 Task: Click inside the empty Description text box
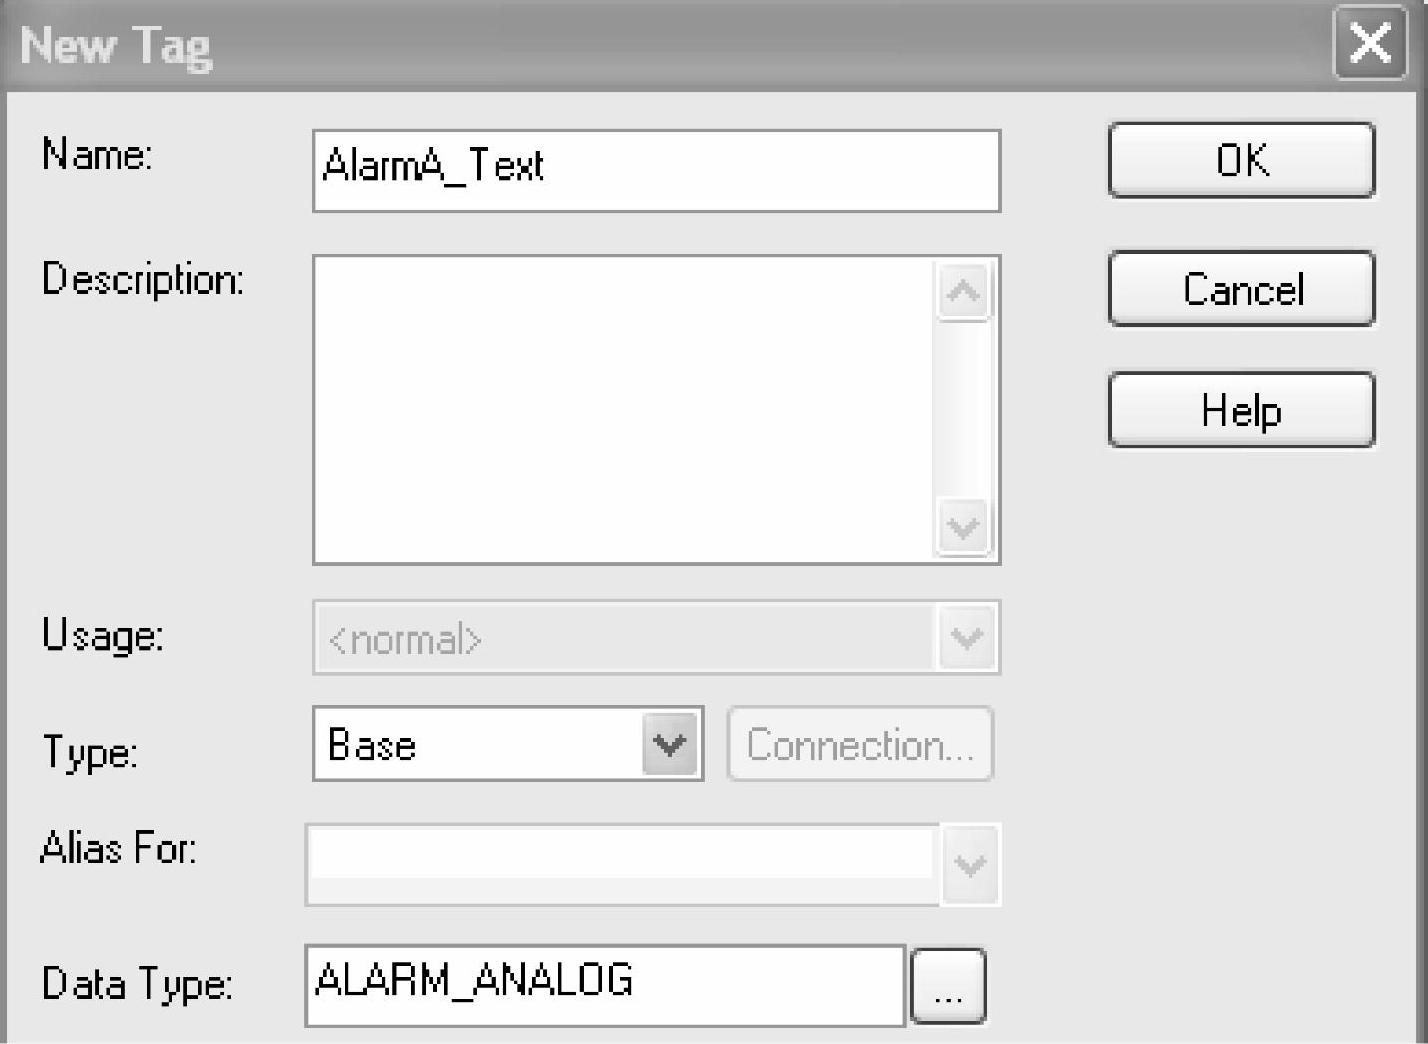[x=623, y=409]
